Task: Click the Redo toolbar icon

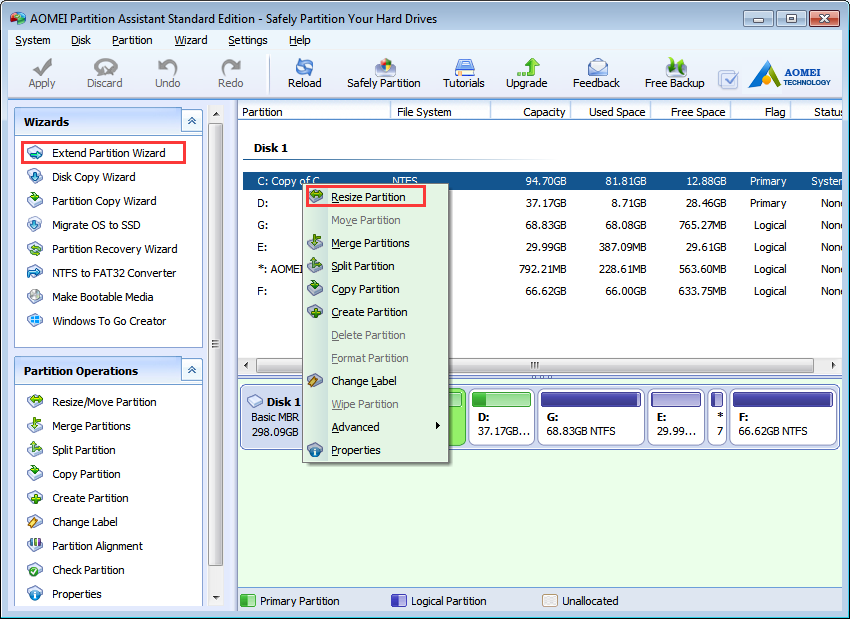Action: (x=230, y=73)
